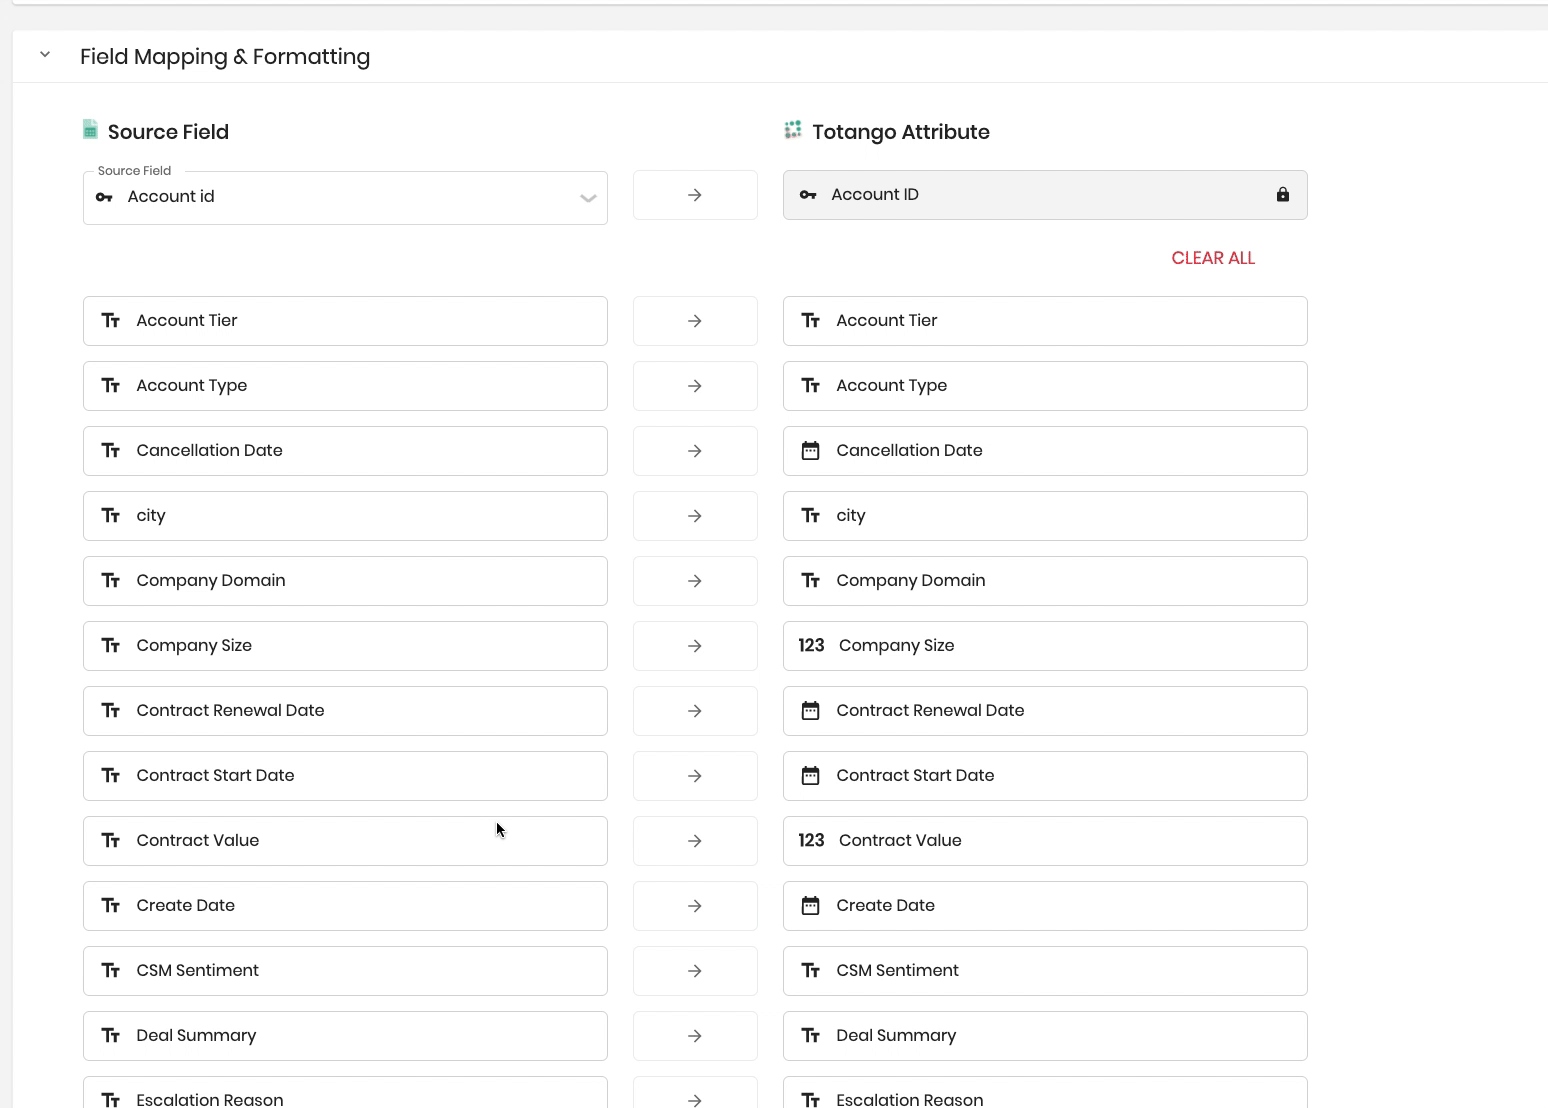Click the calendar icon on Cancellation Date attribute
Image resolution: width=1548 pixels, height=1108 pixels.
pyautogui.click(x=811, y=451)
